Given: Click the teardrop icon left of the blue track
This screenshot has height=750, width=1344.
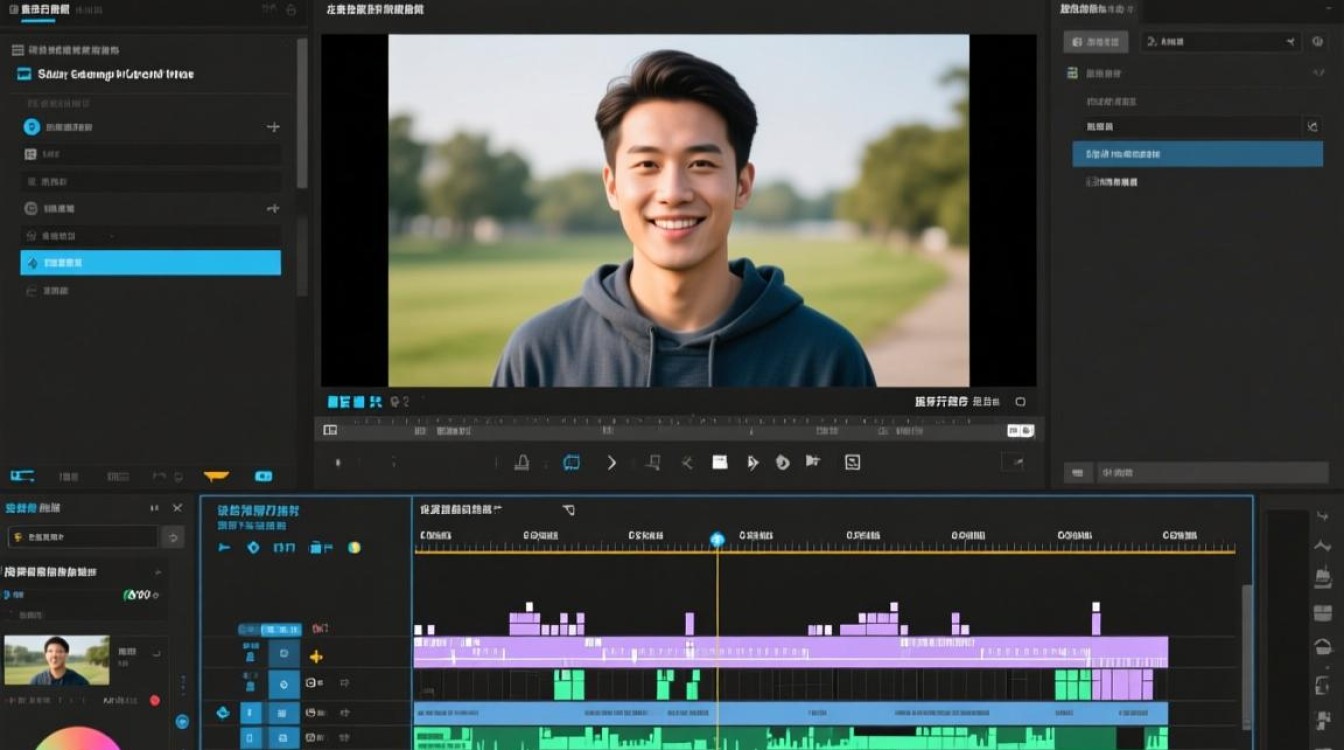Looking at the screenshot, I should 222,713.
